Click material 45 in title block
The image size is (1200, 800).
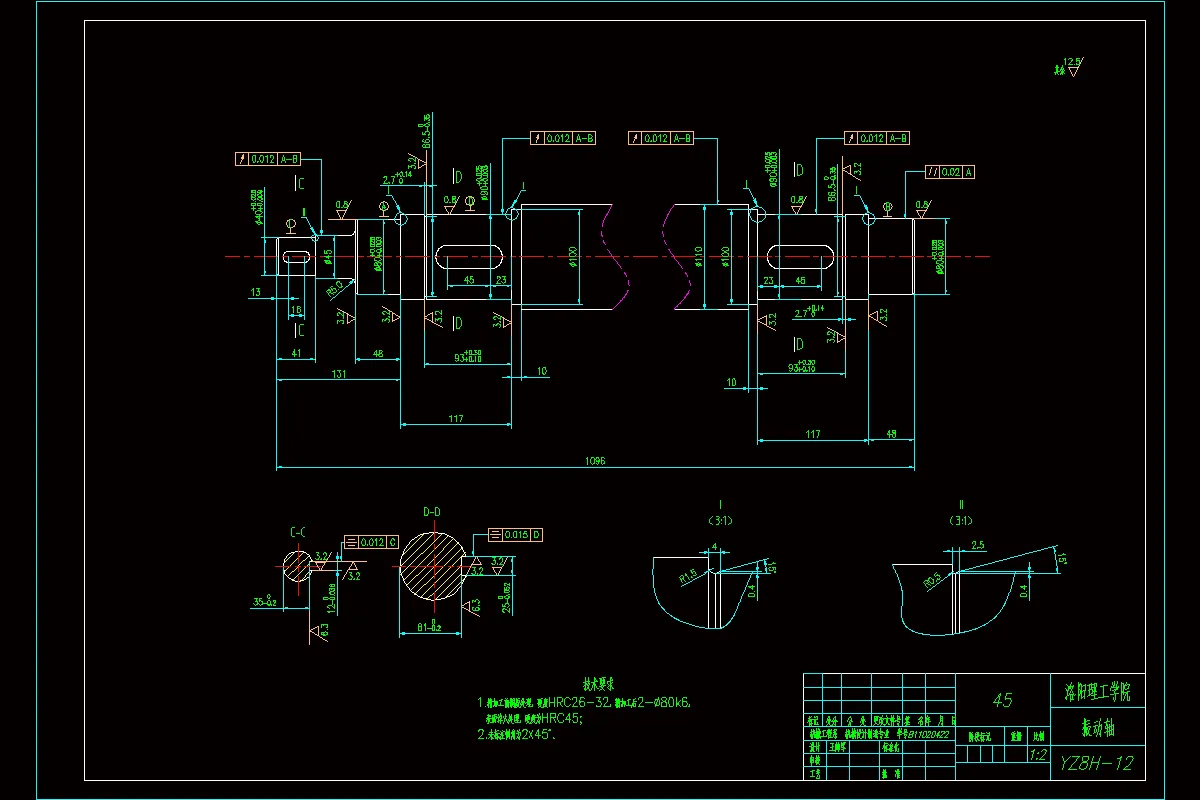coord(1002,701)
